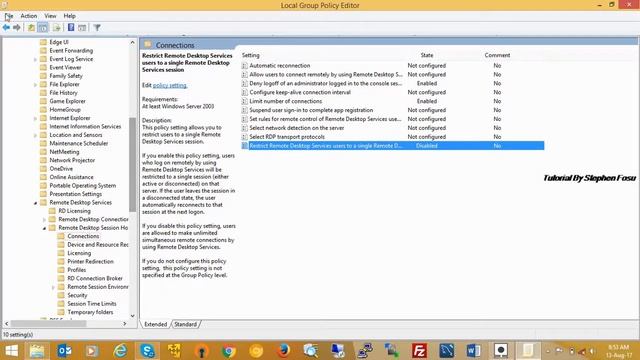This screenshot has height=360, width=640.
Task: Toggle the Show/Hide Action Pane toolbar icon
Action: click(x=82, y=27)
